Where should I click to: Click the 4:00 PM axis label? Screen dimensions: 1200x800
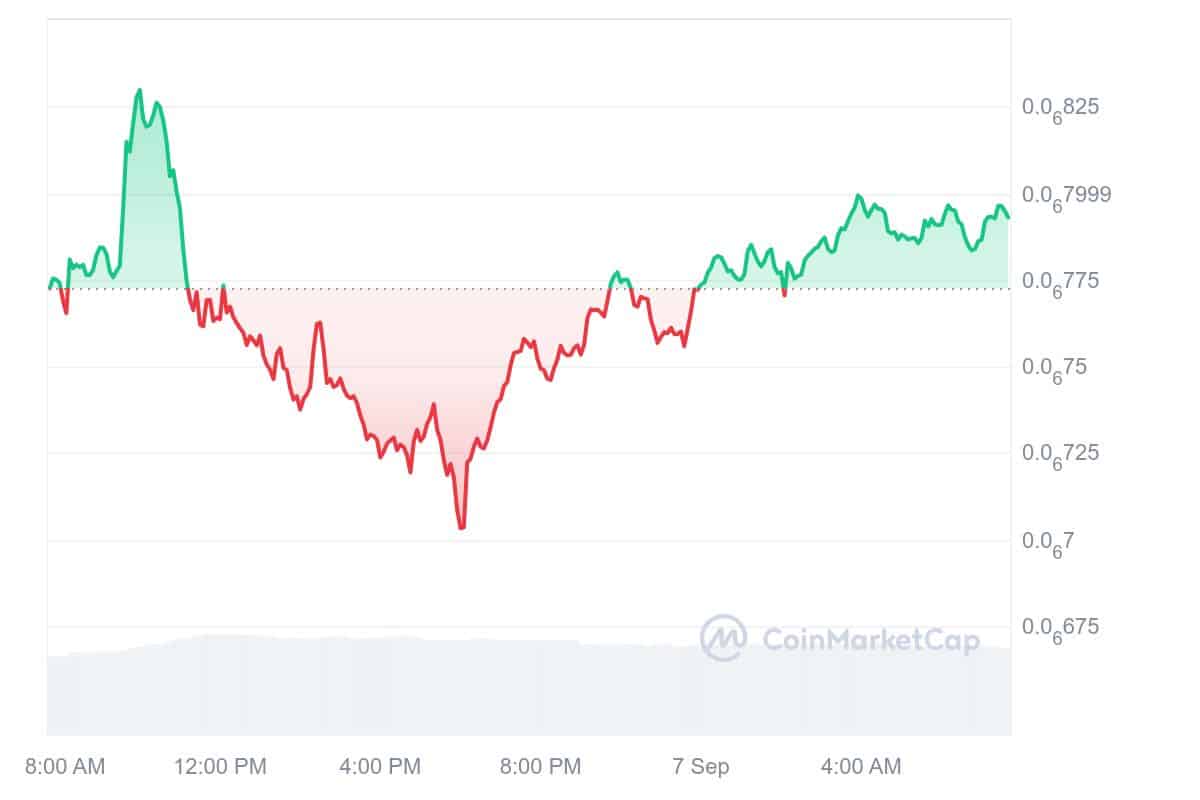pos(380,767)
